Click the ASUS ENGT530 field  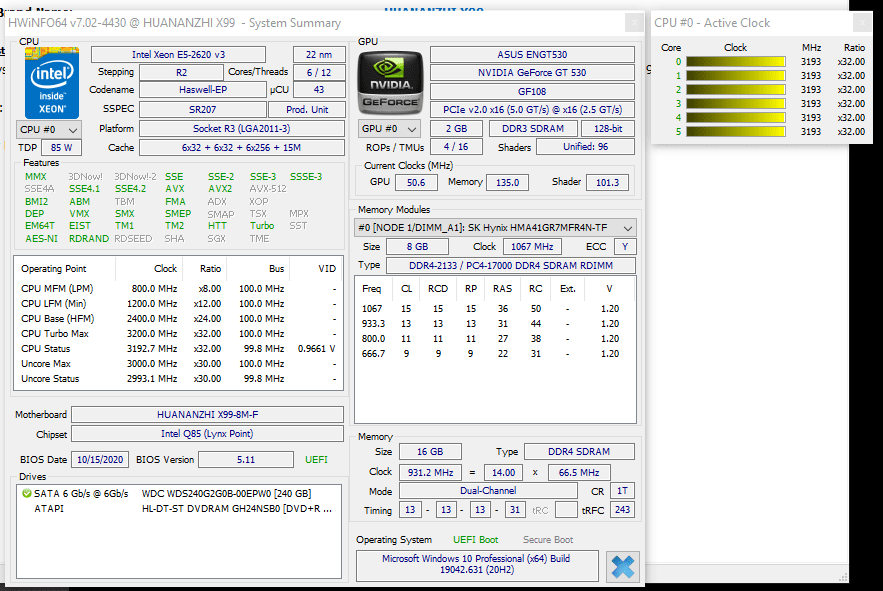(x=532, y=55)
